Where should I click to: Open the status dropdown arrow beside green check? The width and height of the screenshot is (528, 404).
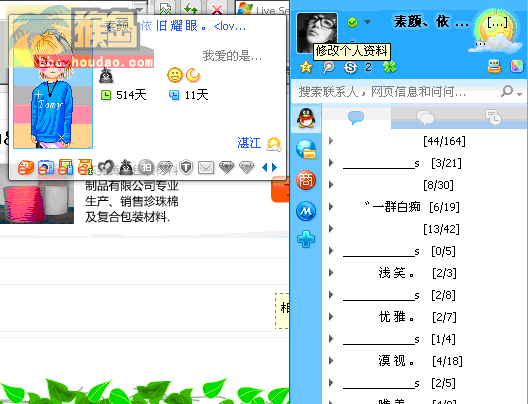367,22
